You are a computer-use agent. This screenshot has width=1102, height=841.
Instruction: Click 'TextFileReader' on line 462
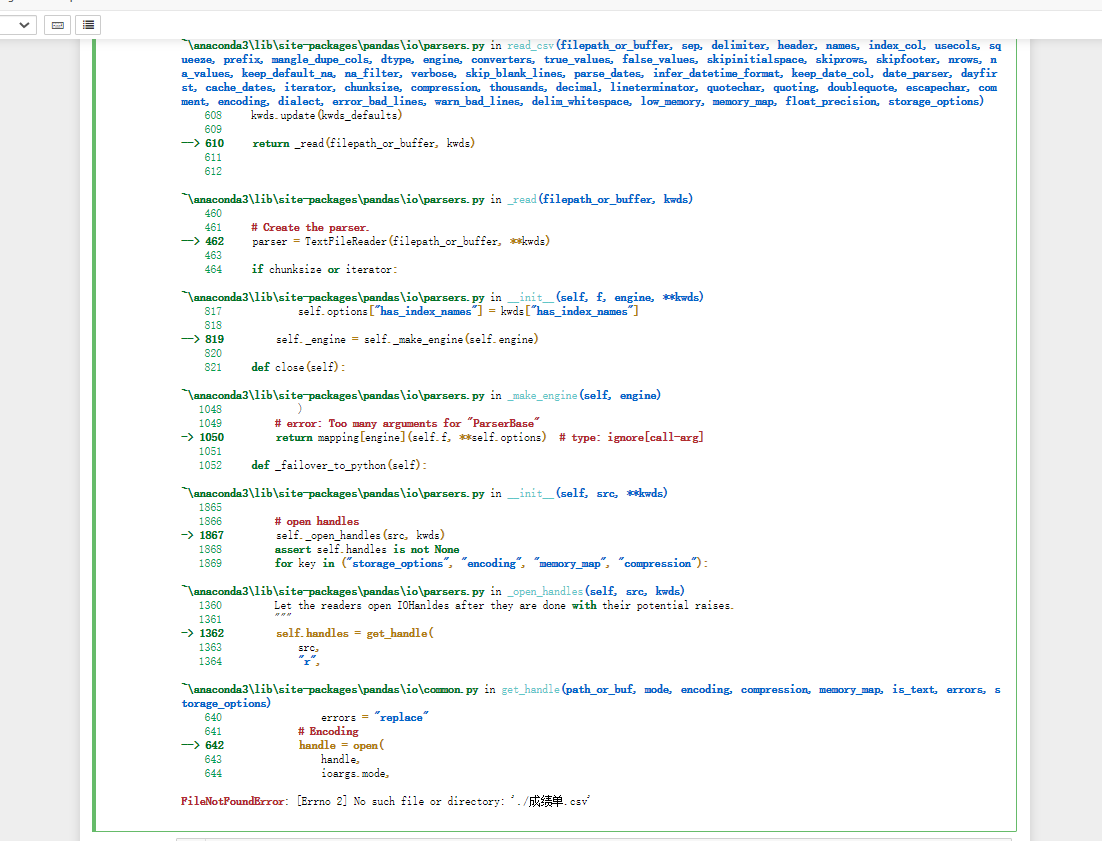tap(346, 241)
